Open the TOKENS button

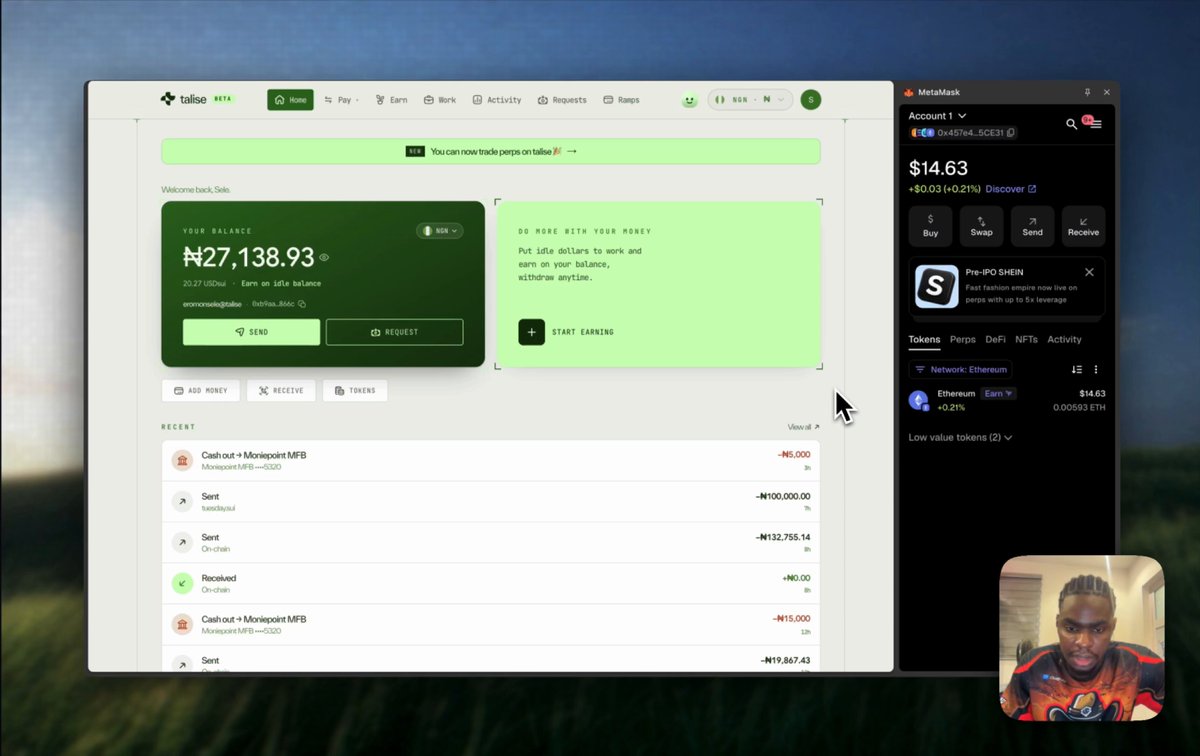click(355, 391)
